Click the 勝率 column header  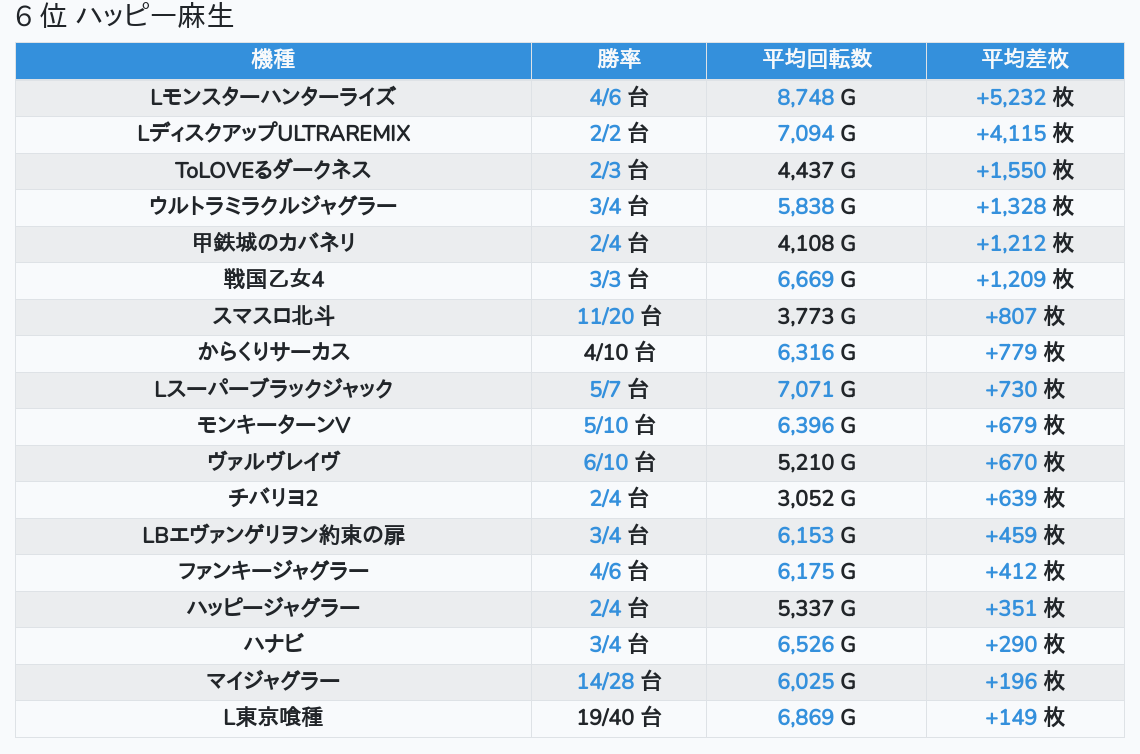[619, 60]
